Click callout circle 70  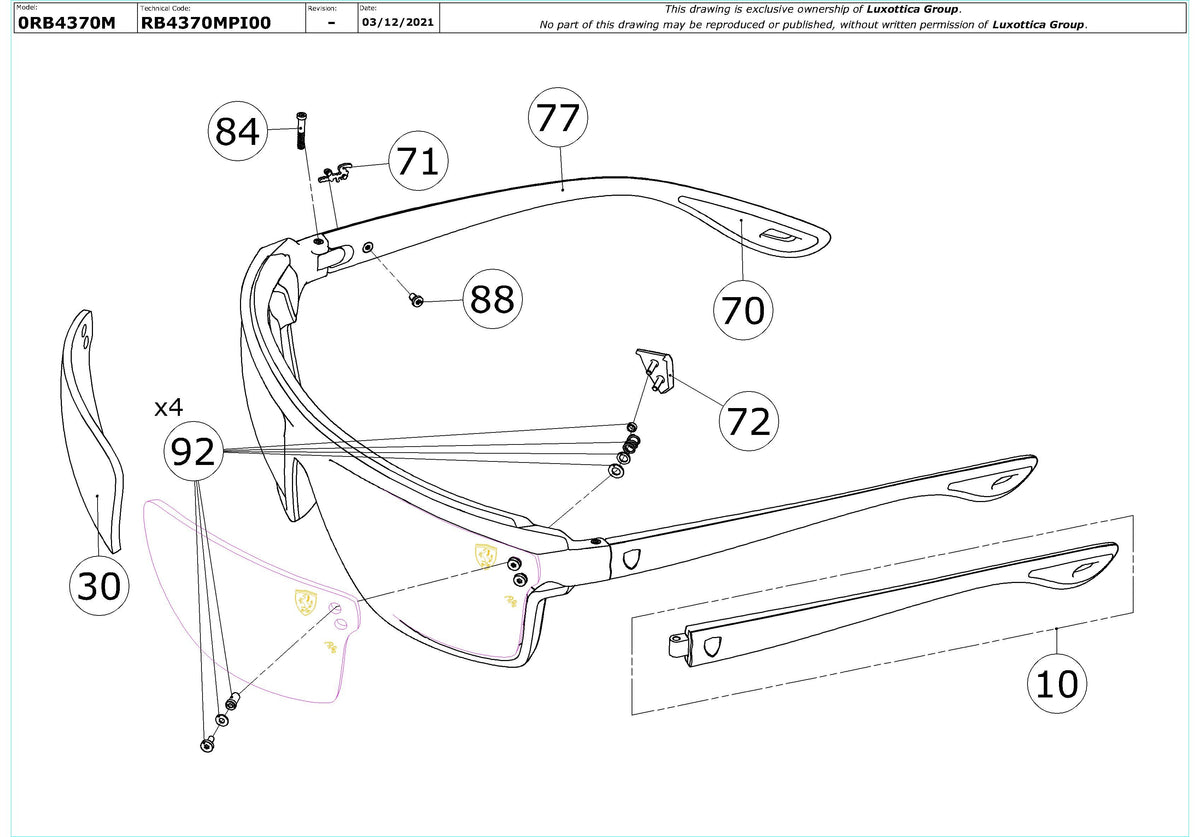[742, 310]
